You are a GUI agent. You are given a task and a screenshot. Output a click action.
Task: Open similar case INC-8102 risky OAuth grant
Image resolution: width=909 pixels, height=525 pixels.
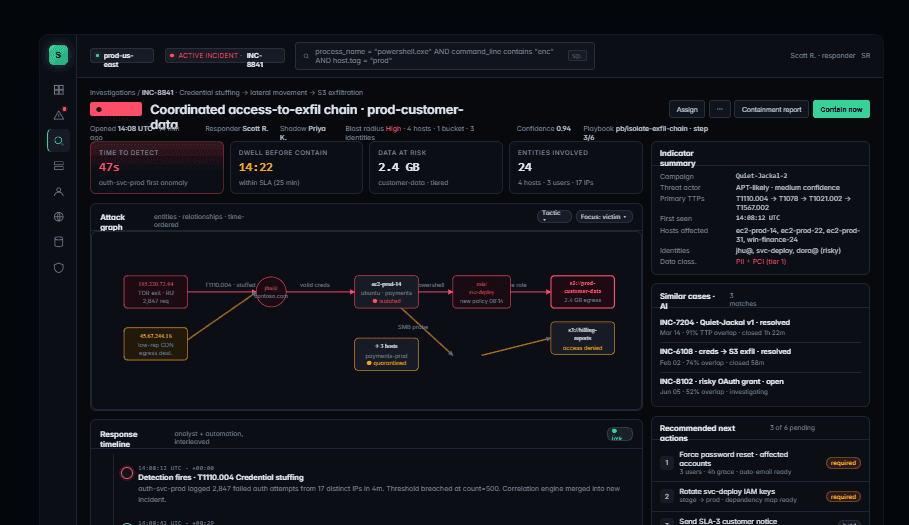(760, 386)
